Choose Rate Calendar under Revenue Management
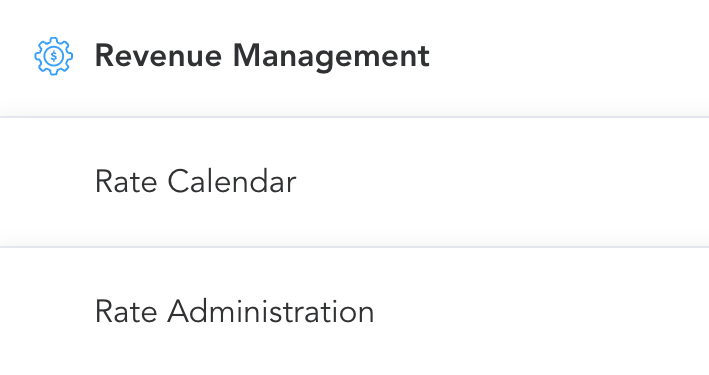This screenshot has width=709, height=375. (x=354, y=182)
